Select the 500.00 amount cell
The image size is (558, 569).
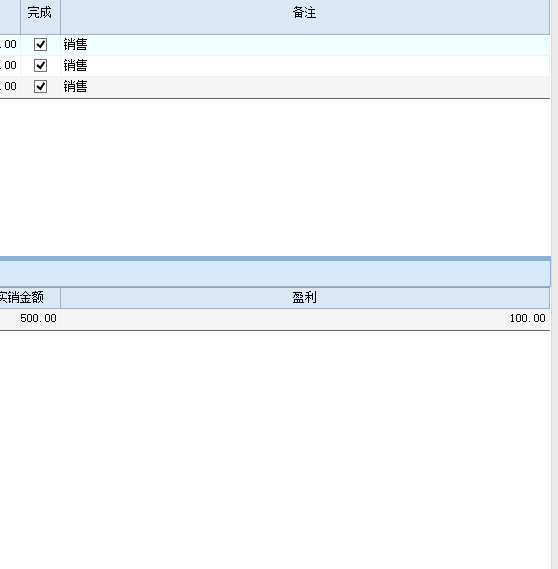[x=30, y=319]
